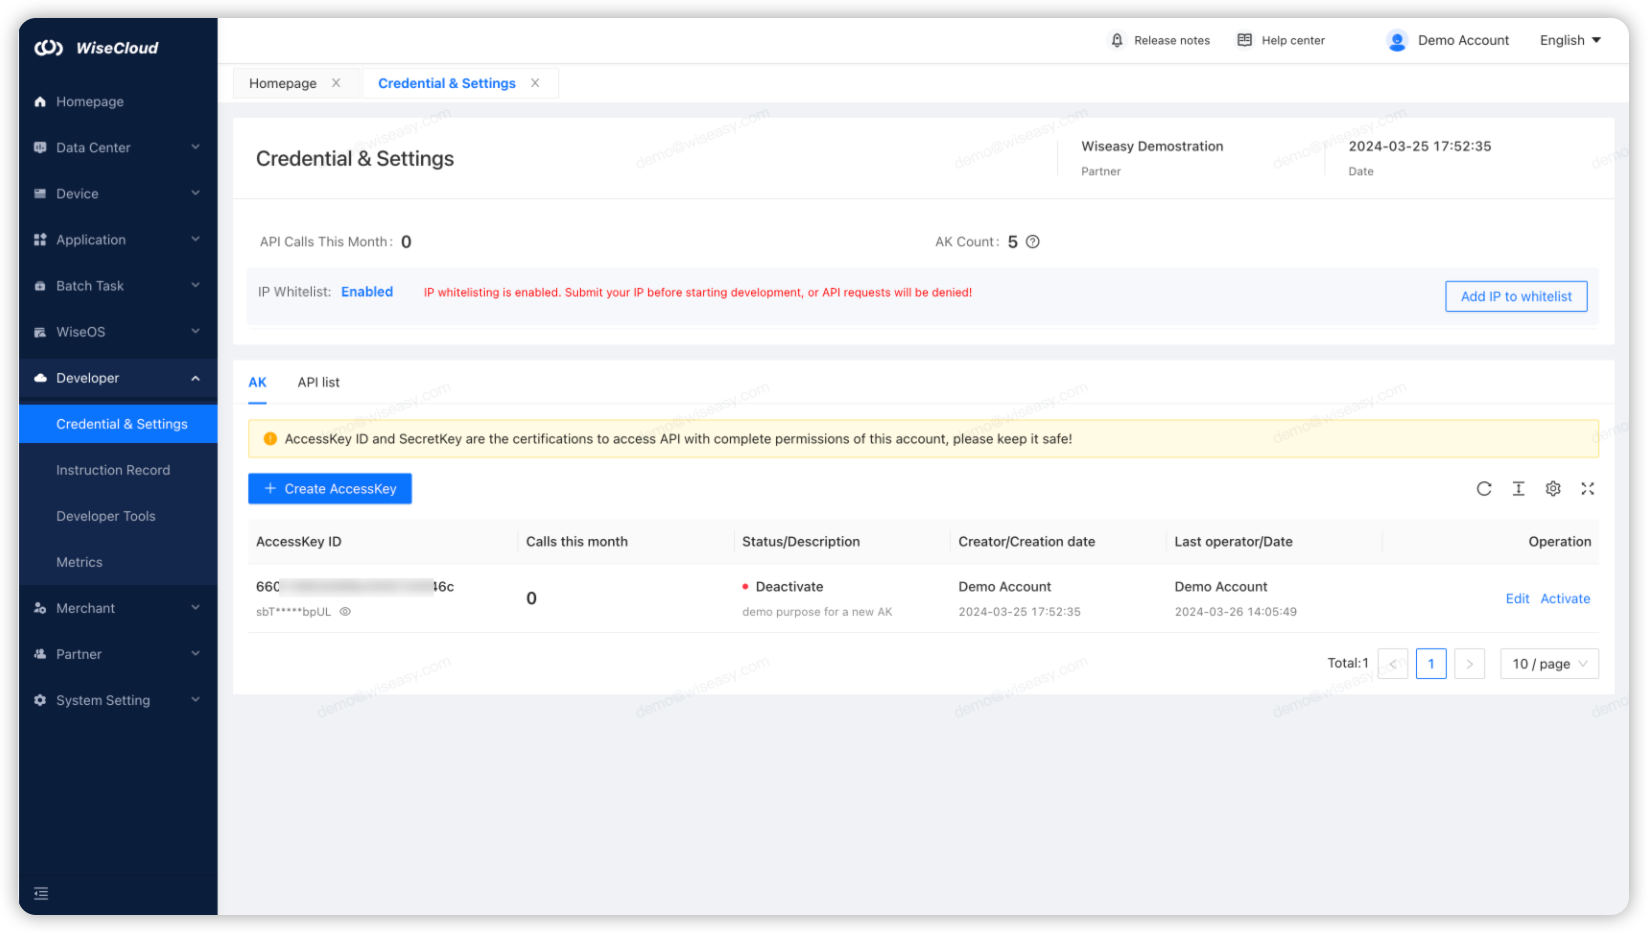Collapse sidebar using bottom menu icon
The image size is (1647, 933).
tap(41, 893)
